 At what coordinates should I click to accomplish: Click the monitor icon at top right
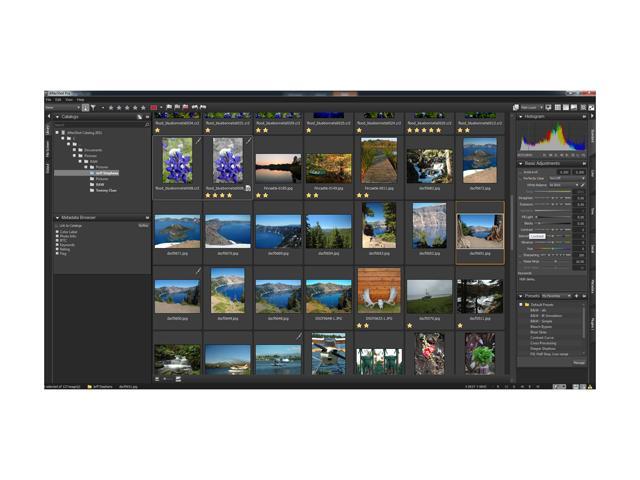[x=548, y=107]
